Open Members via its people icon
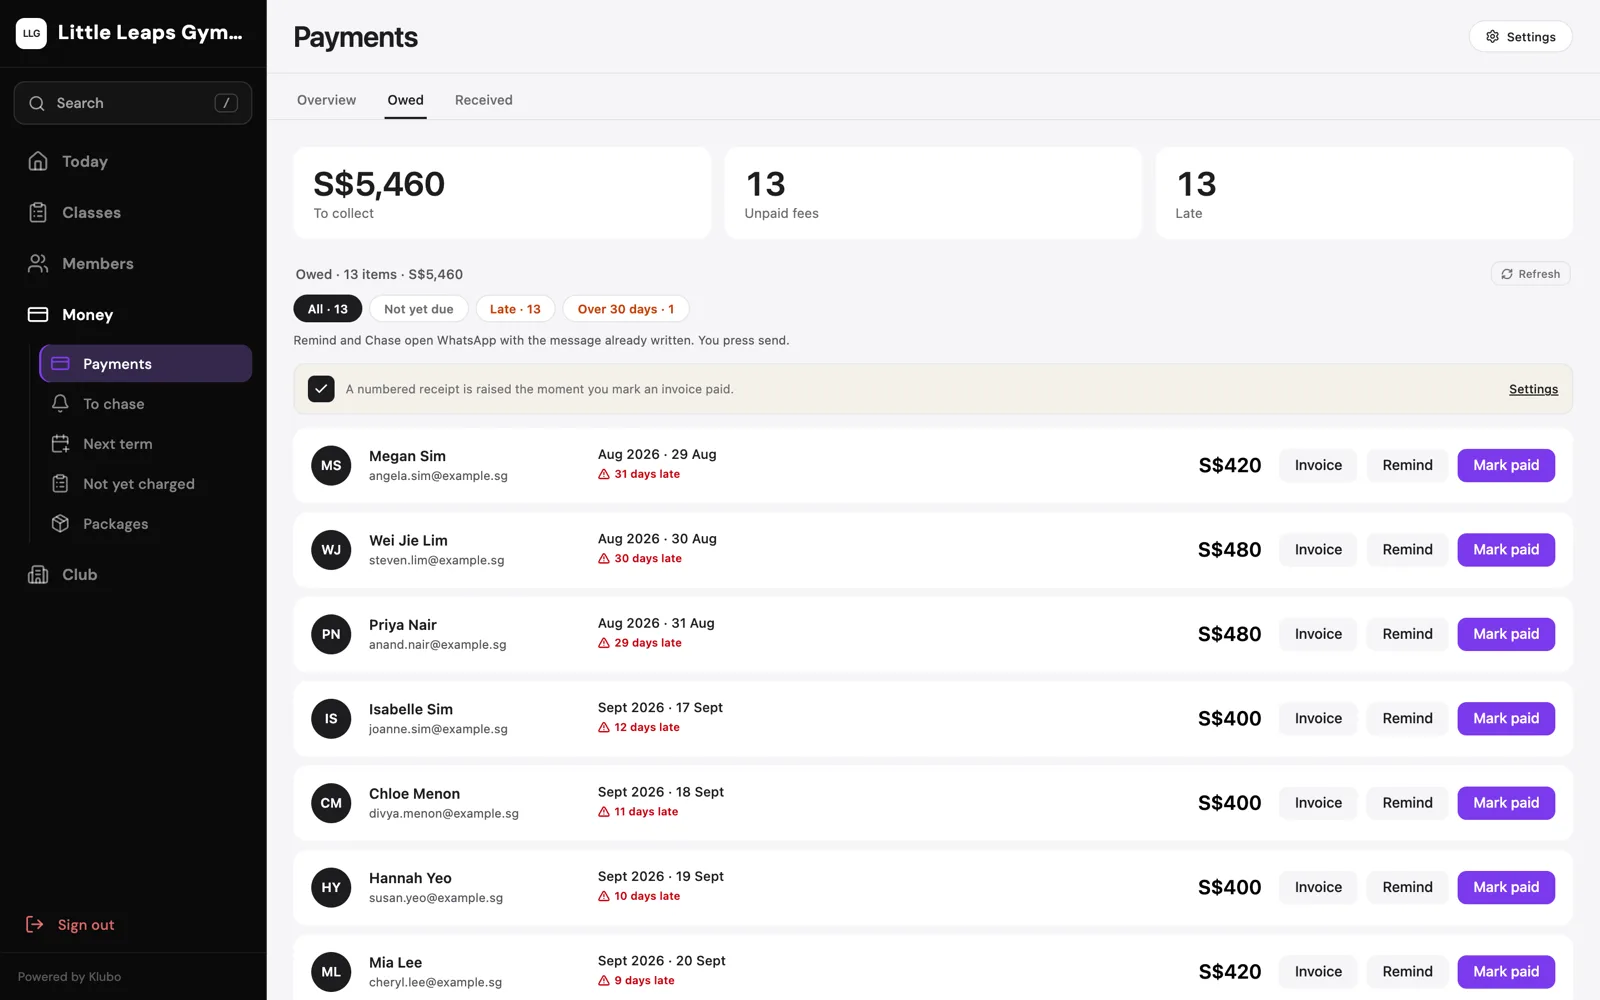This screenshot has height=1000, width=1600. pos(38,263)
